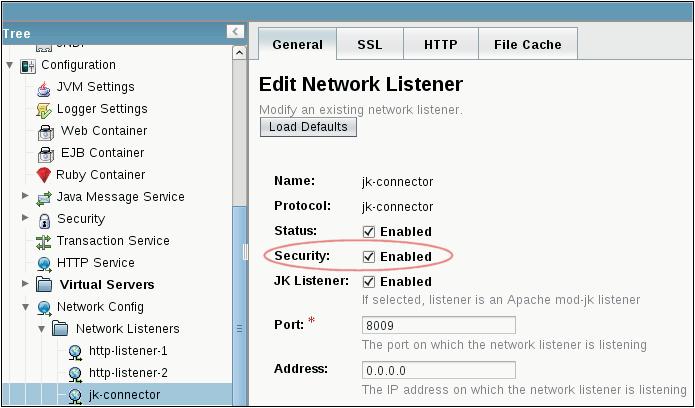Expand the Virtual Servers tree node
This screenshot has height=408, width=695.
click(25, 284)
